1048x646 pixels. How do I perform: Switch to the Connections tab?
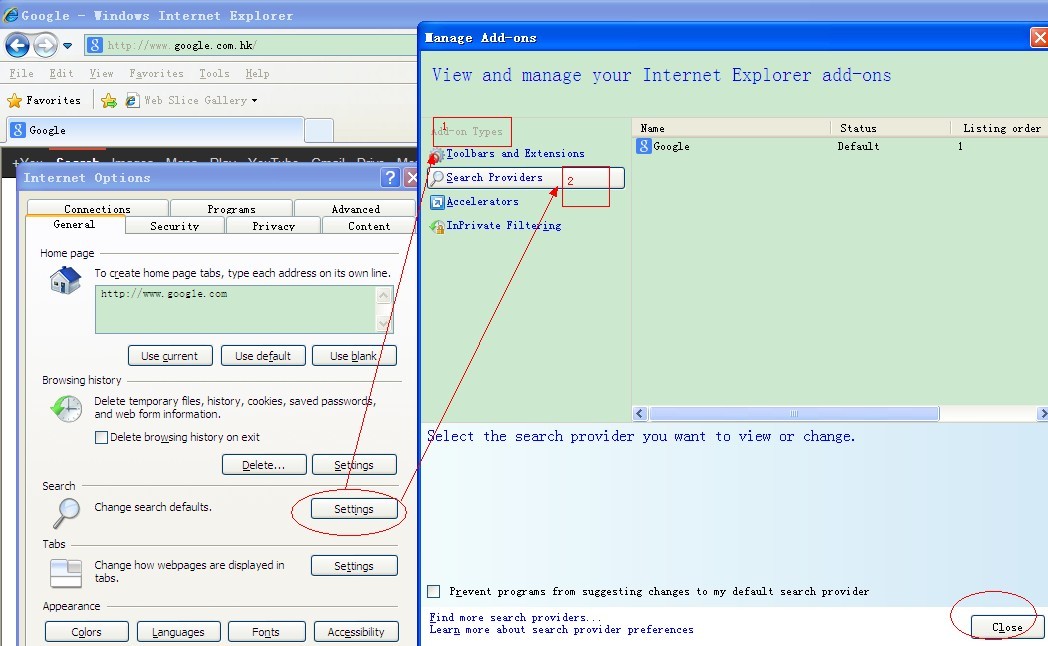click(98, 208)
